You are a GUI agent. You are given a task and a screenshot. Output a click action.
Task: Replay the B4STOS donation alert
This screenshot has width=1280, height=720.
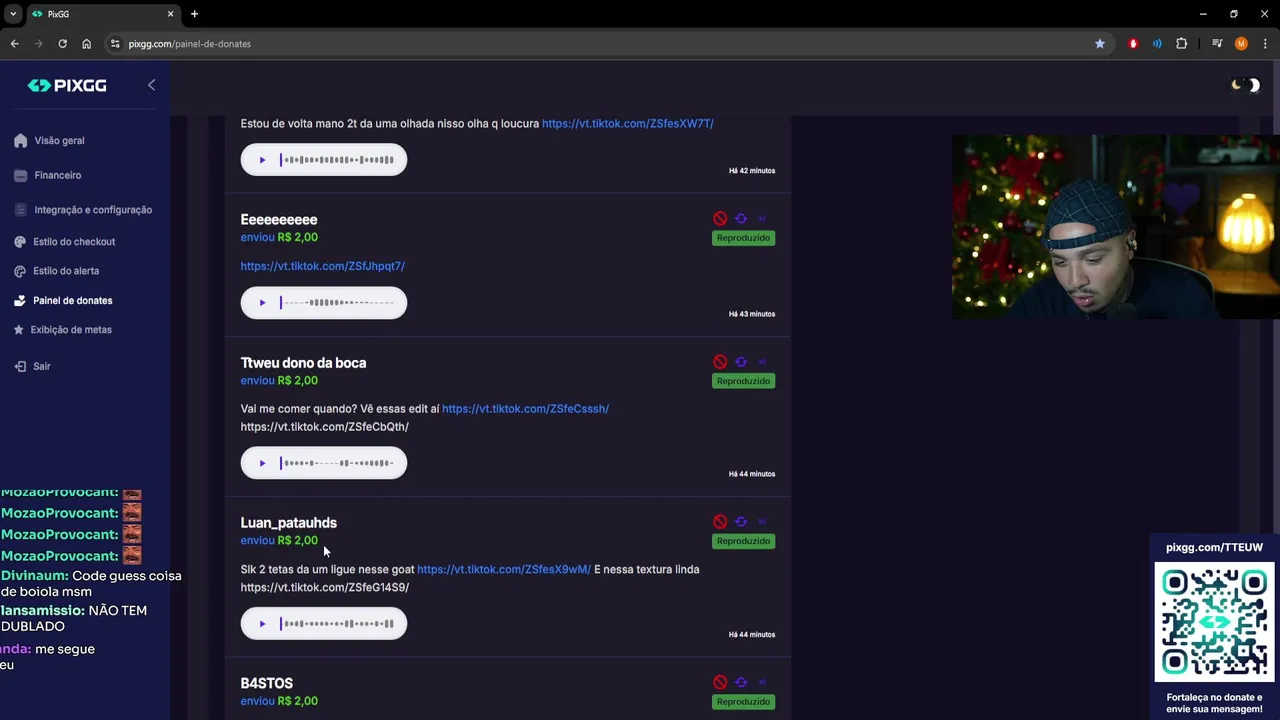741,682
